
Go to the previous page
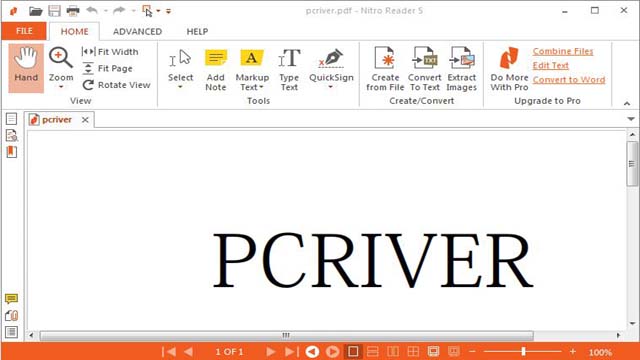point(188,351)
